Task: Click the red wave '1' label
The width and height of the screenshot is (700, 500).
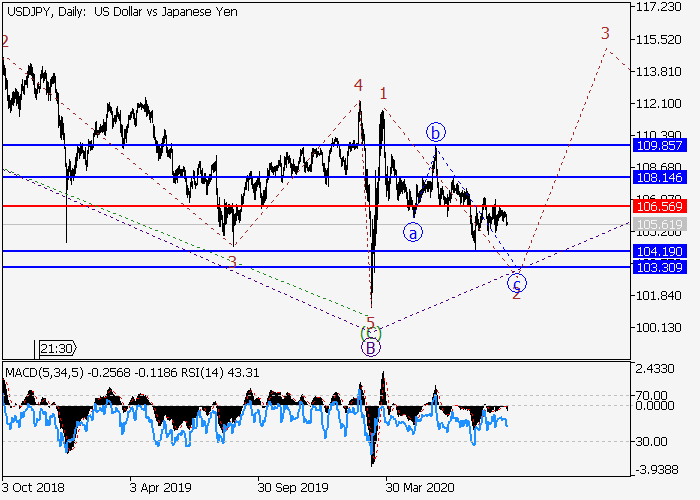Action: [383, 93]
